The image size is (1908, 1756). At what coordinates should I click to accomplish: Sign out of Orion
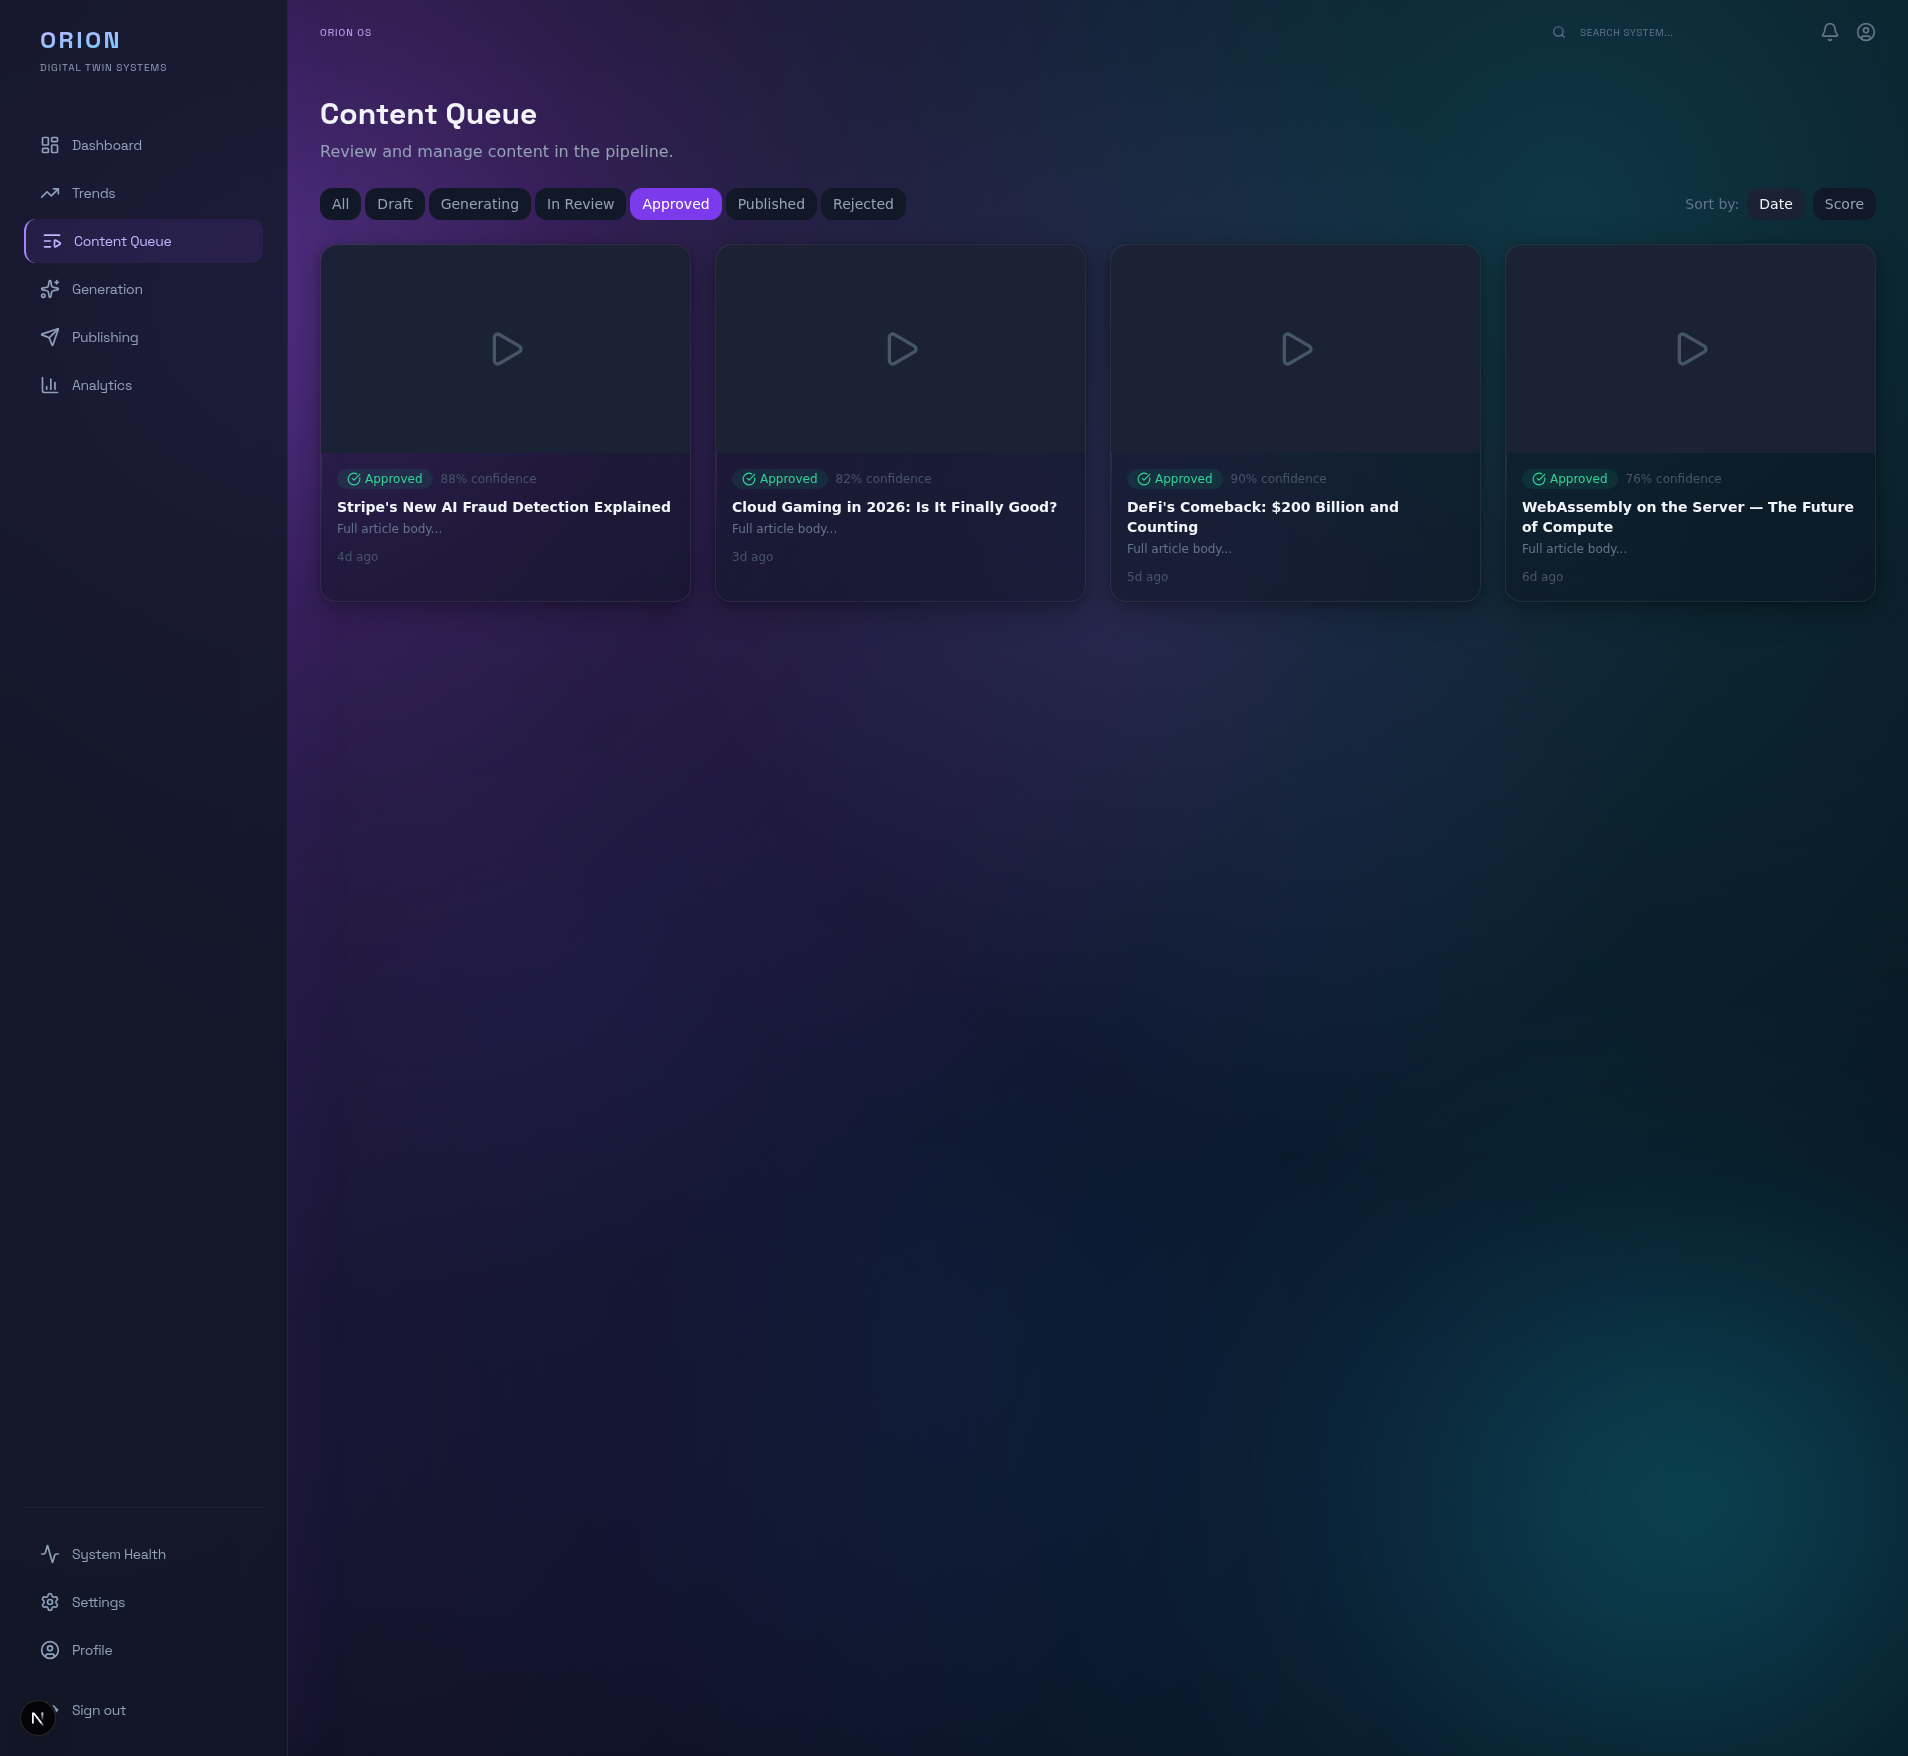[x=97, y=1710]
